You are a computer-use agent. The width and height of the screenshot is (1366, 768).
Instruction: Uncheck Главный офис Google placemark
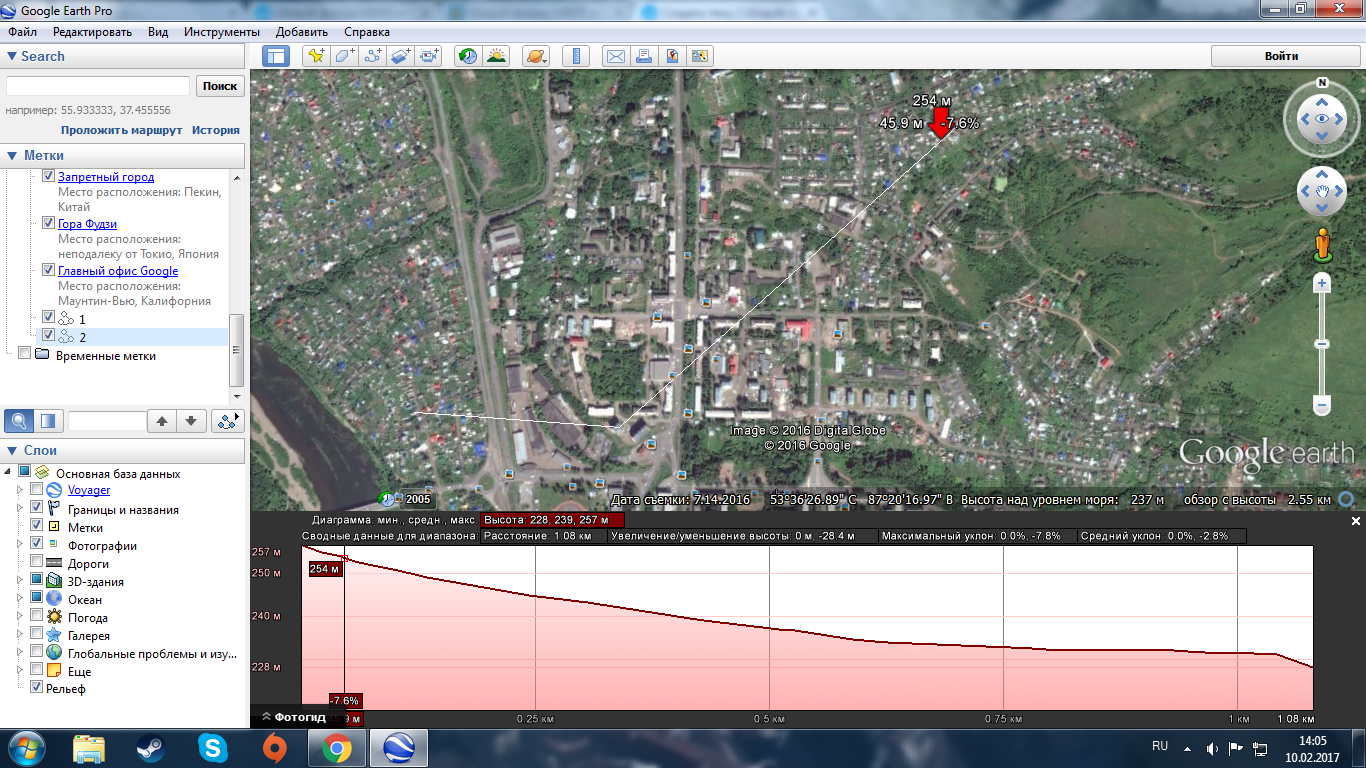pos(48,270)
